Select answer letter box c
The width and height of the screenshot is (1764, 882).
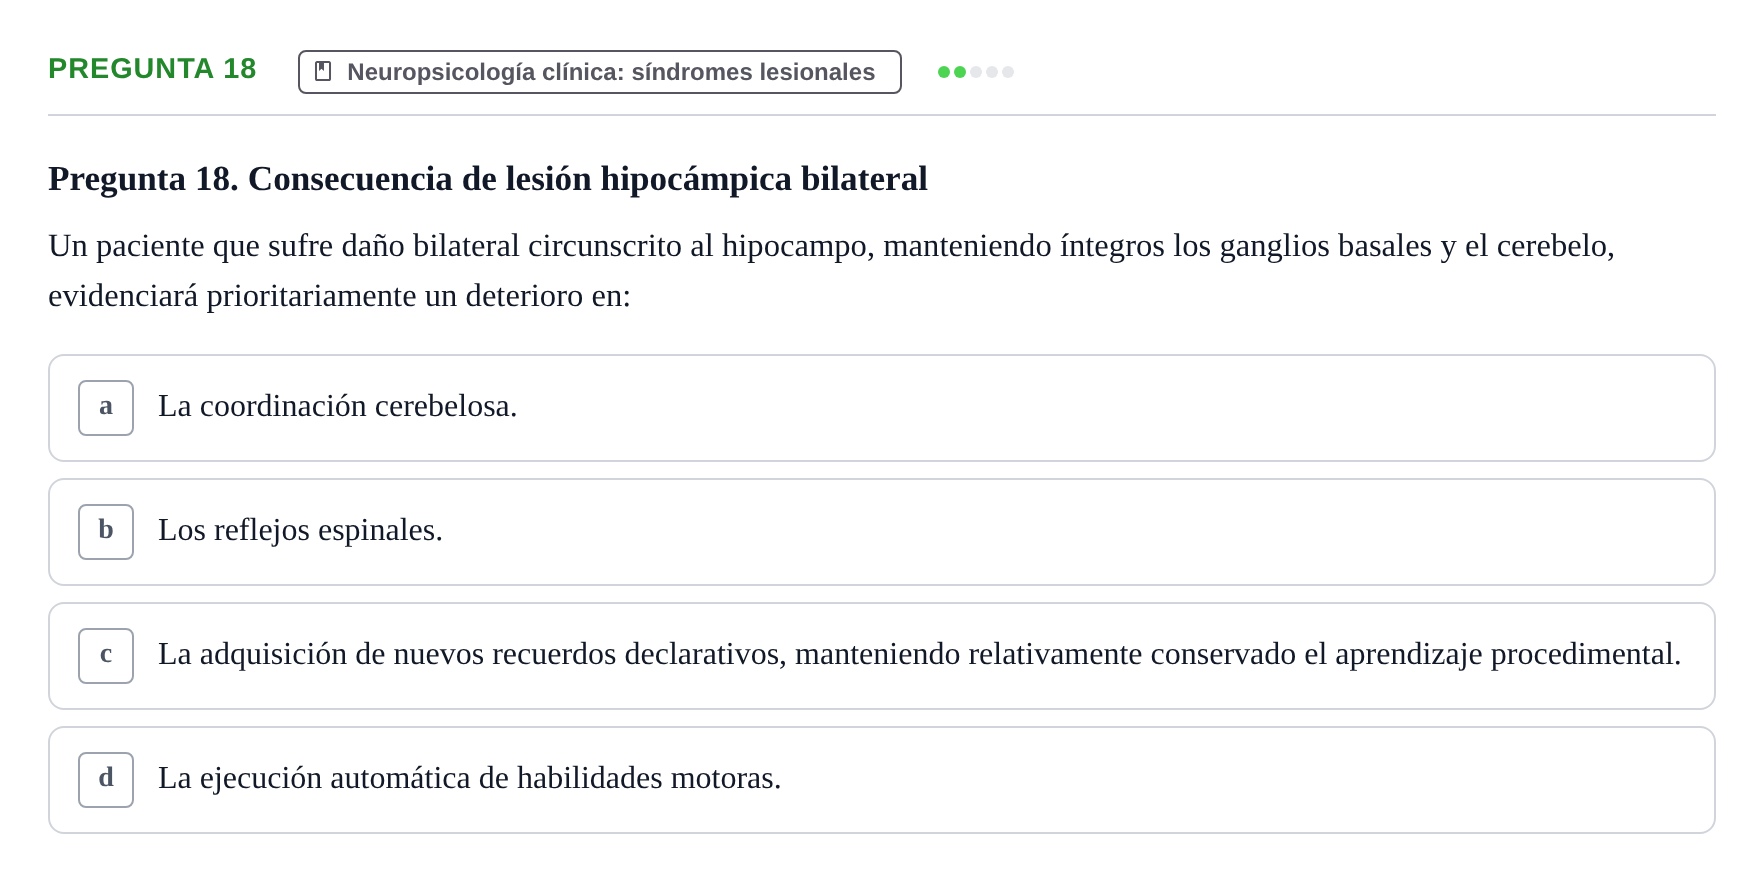(106, 656)
